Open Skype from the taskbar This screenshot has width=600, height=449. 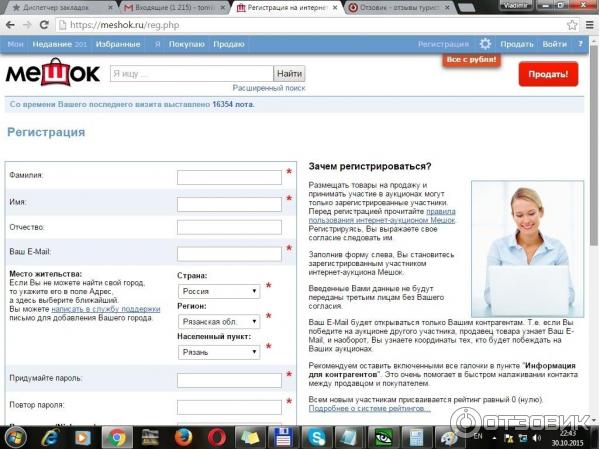[x=318, y=436]
